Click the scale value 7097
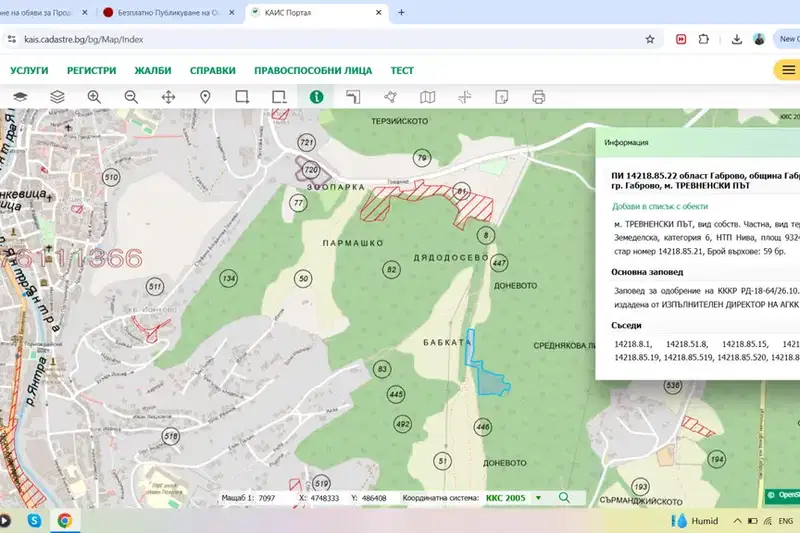Viewport: 800px width, 533px height. coord(266,498)
